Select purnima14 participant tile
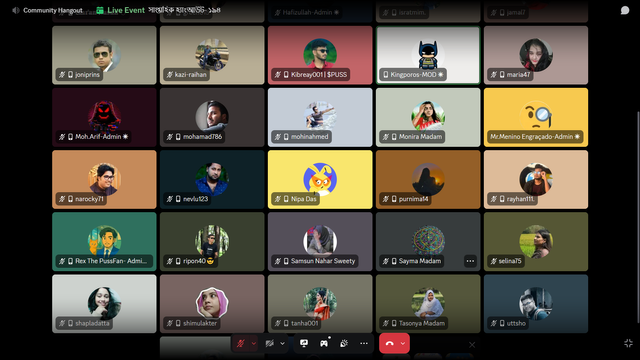The image size is (640, 360). [x=428, y=180]
